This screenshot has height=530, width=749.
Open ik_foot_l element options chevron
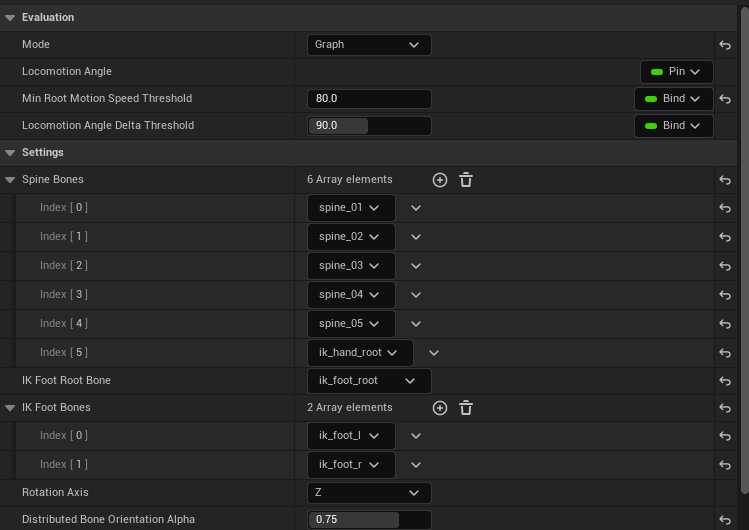(x=416, y=436)
